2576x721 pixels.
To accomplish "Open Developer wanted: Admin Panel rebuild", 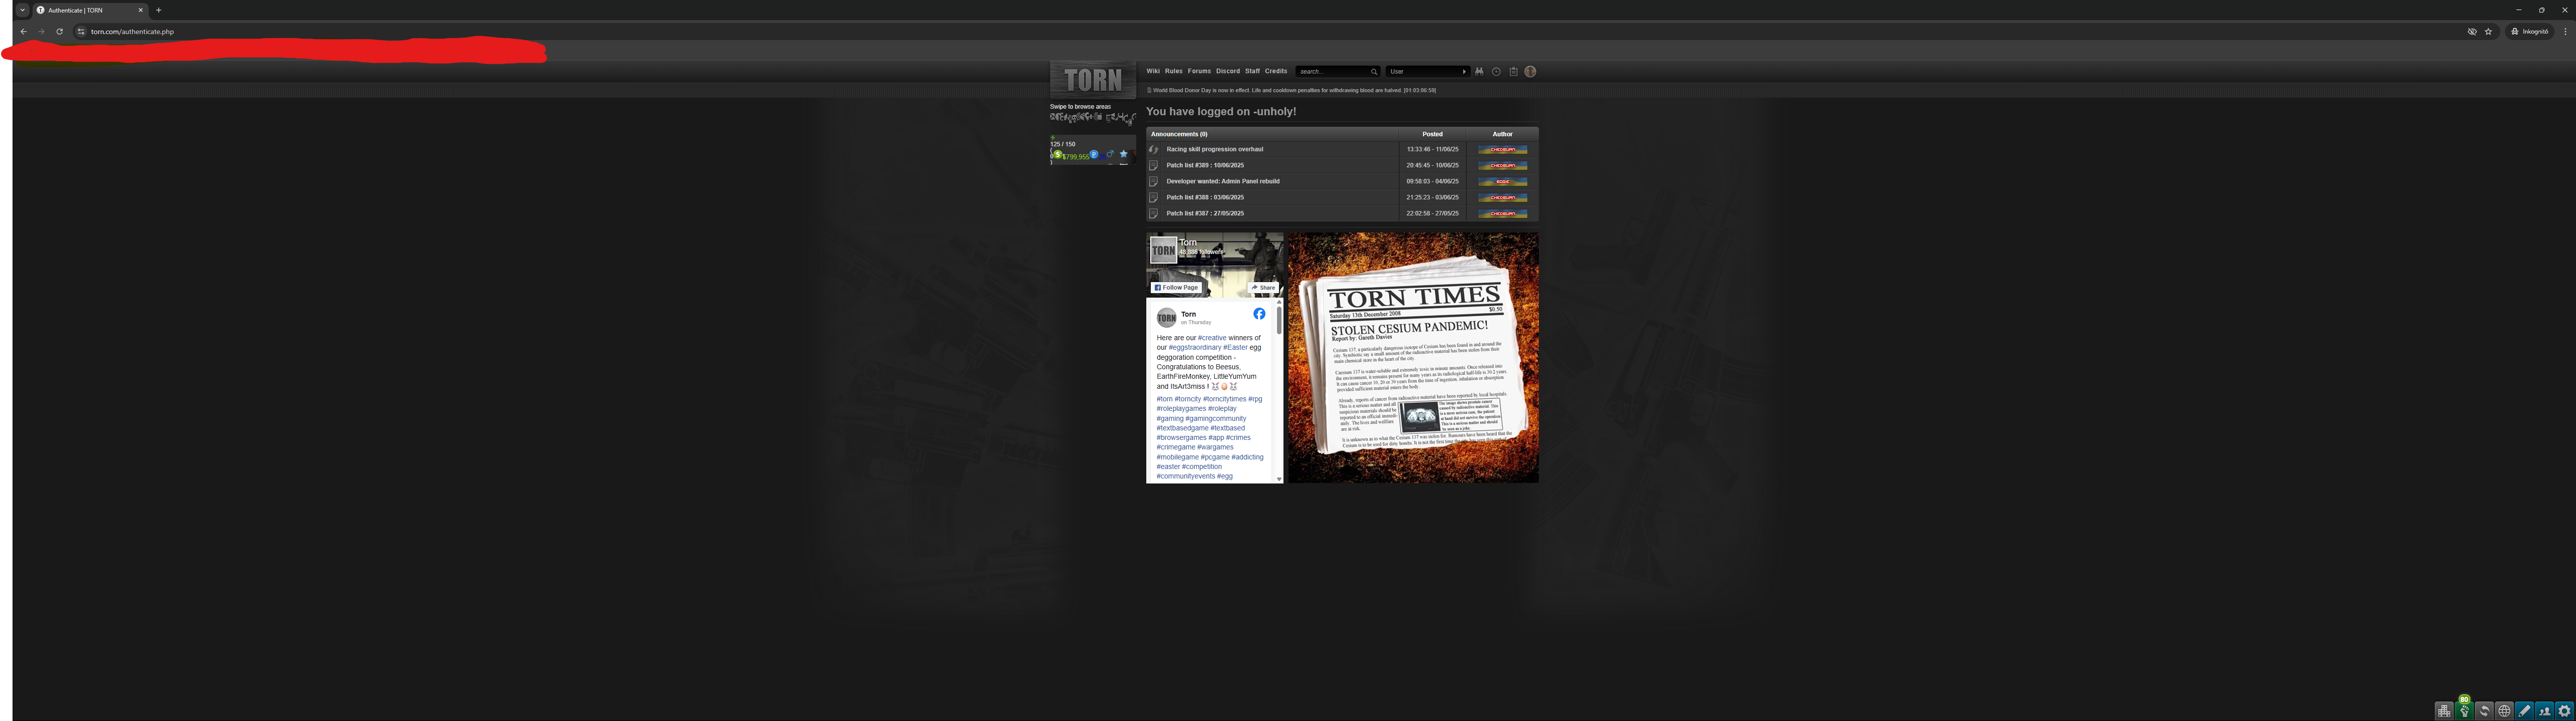I will click(x=1223, y=181).
